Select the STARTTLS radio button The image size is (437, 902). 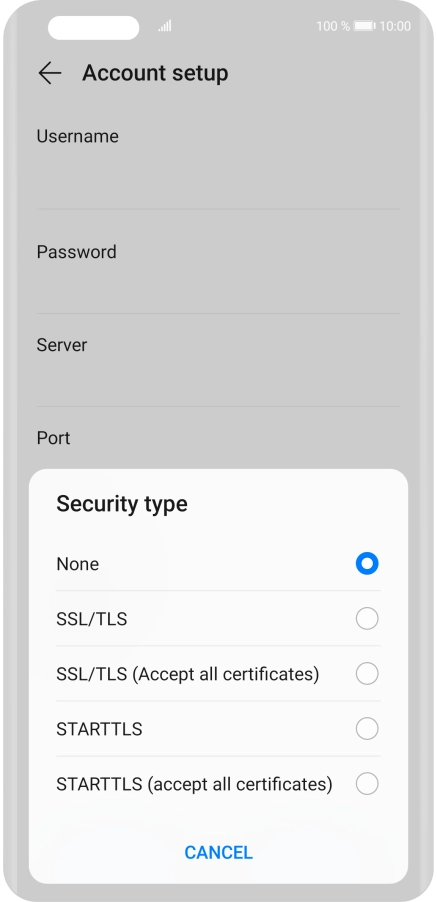click(x=367, y=729)
